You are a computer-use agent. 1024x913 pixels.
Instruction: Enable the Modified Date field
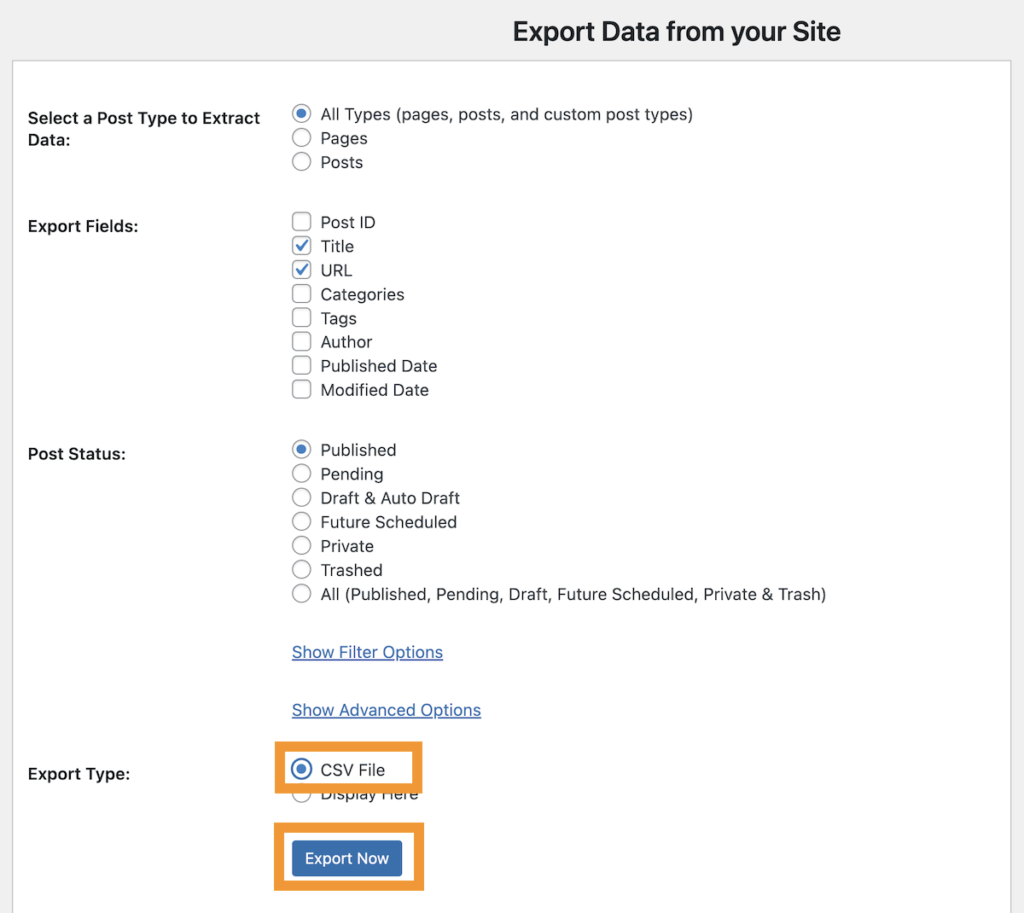coord(301,389)
